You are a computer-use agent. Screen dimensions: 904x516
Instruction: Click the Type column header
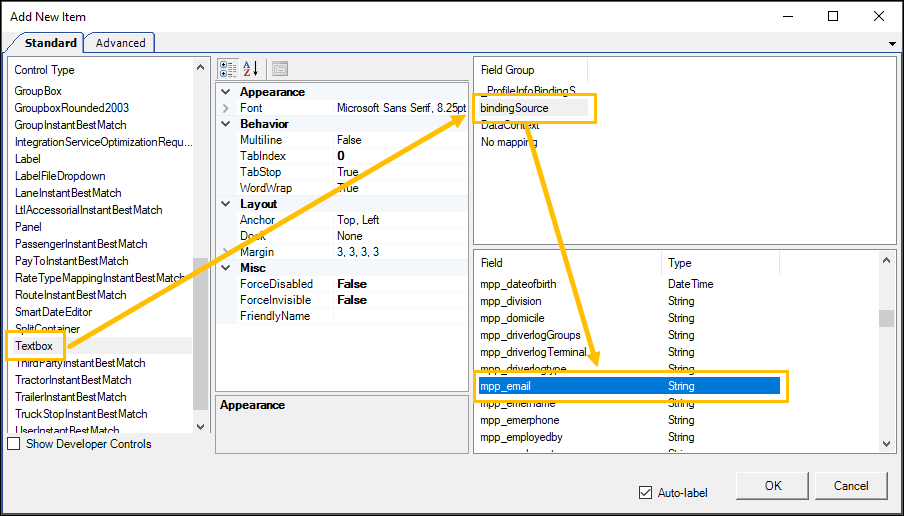[721, 263]
